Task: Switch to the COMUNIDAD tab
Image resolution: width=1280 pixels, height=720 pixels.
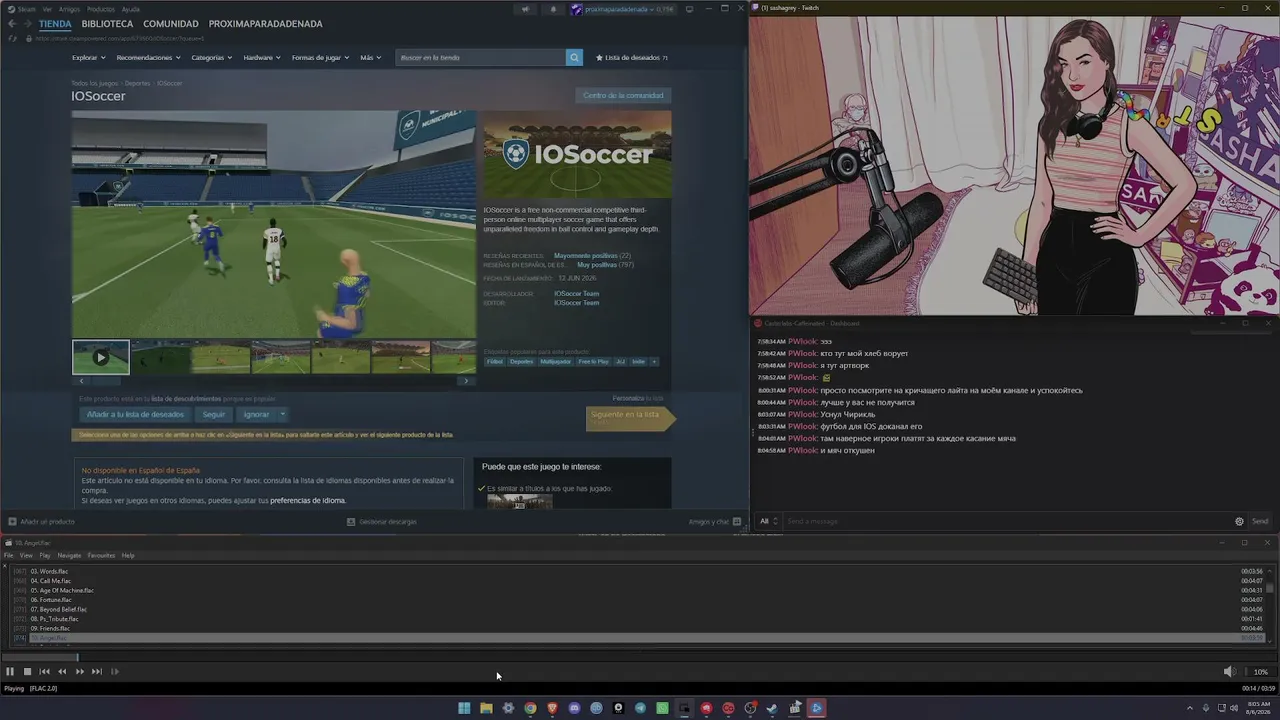Action: (x=170, y=24)
